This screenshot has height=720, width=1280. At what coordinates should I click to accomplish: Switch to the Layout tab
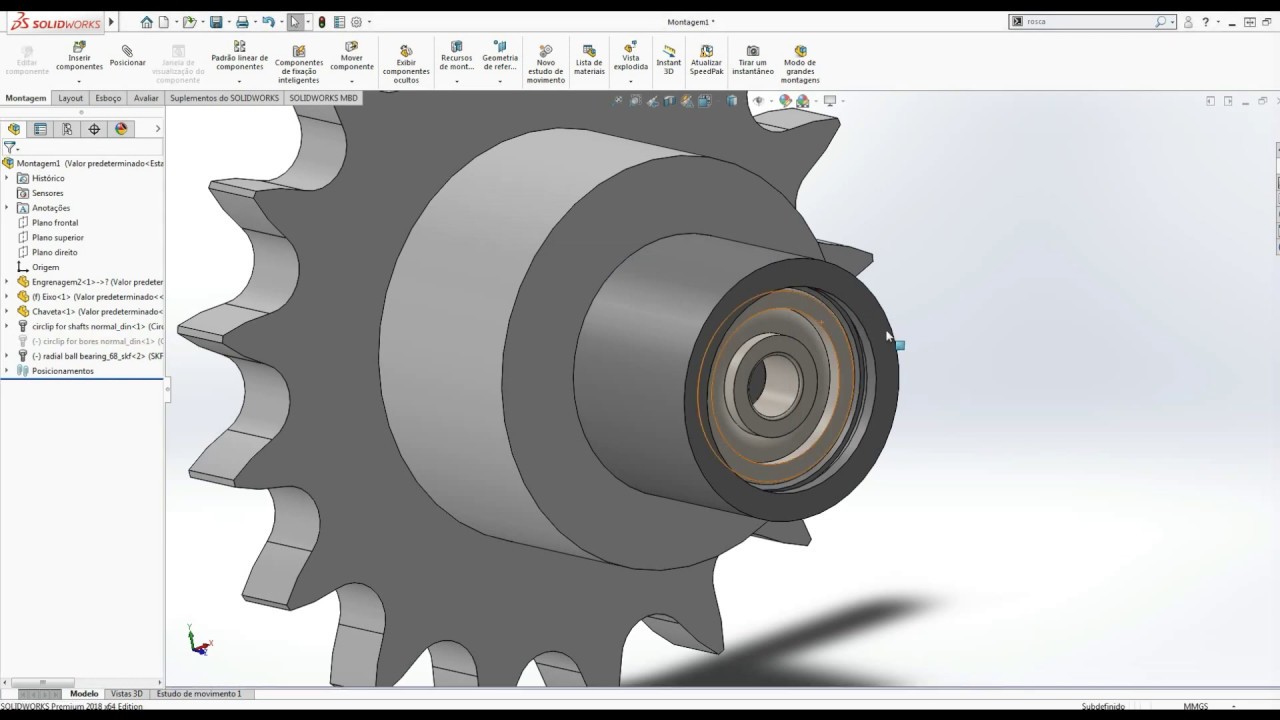pos(70,98)
